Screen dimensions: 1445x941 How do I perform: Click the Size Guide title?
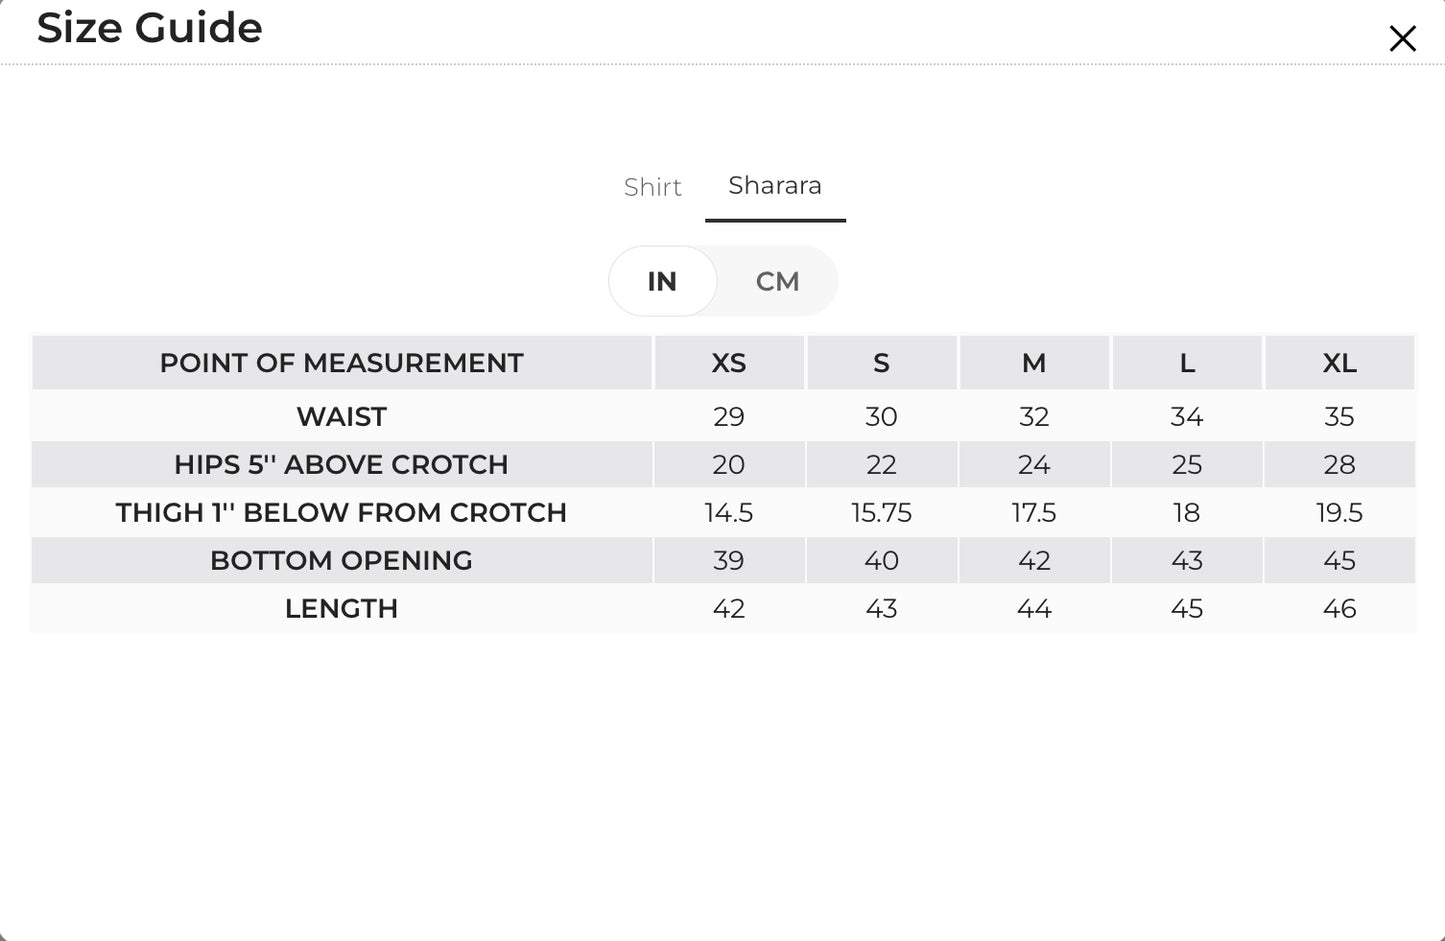[x=149, y=27]
